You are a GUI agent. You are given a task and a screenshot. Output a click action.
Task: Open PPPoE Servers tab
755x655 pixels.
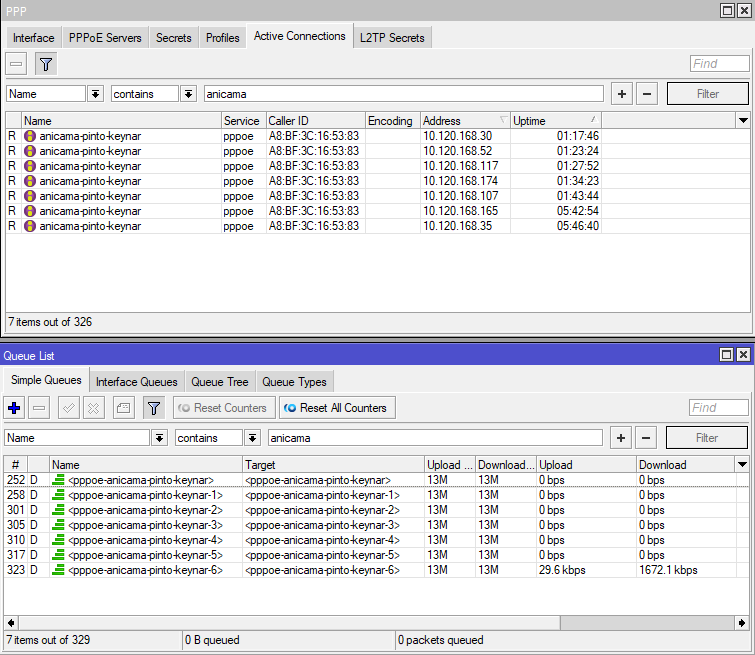[x=105, y=38]
